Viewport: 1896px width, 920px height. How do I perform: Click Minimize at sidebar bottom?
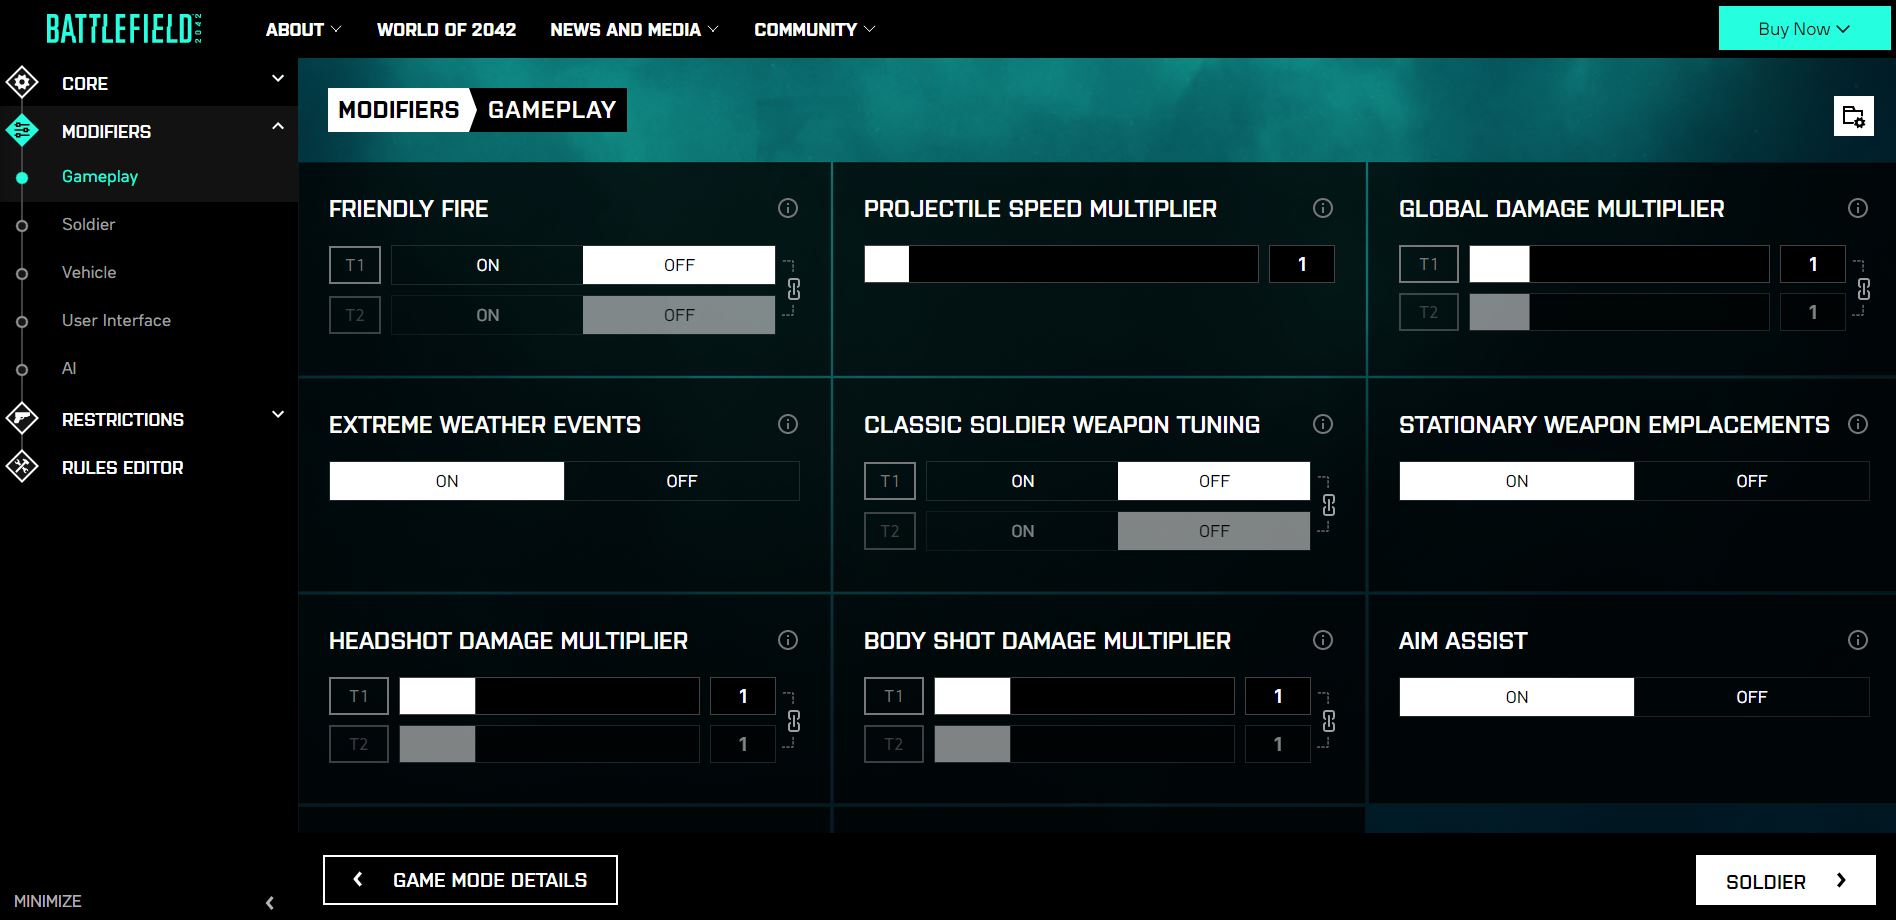pyautogui.click(x=48, y=901)
